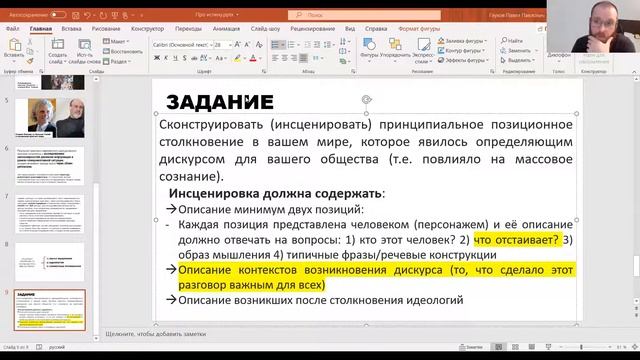Open Character Spacing (AV) dropdown
This screenshot has width=640, height=360.
click(x=204, y=58)
